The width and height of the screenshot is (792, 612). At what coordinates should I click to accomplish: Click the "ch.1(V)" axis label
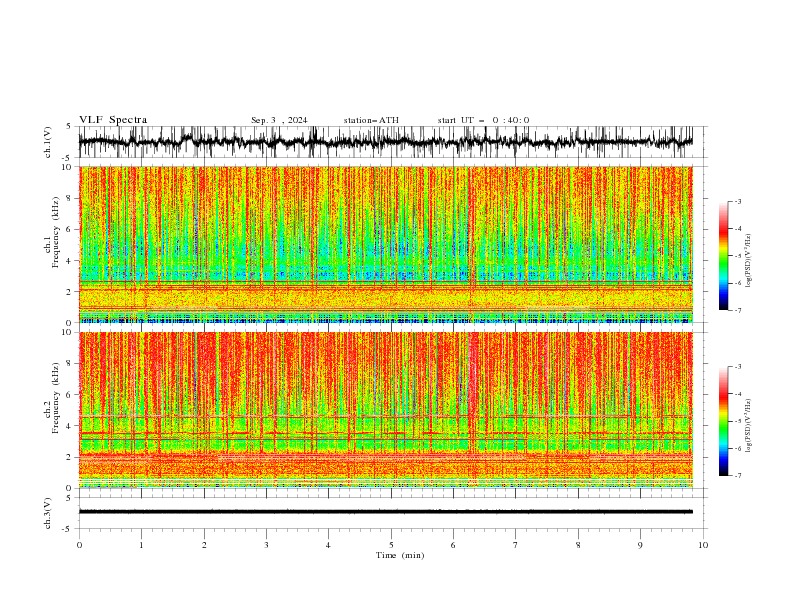48,142
